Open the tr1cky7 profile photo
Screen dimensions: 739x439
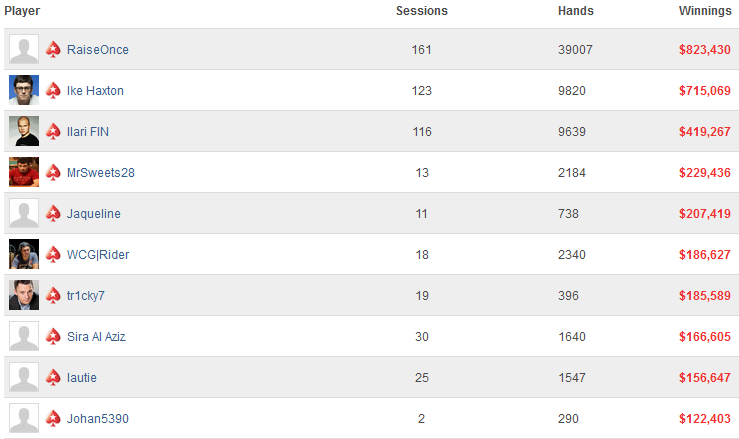coord(24,295)
